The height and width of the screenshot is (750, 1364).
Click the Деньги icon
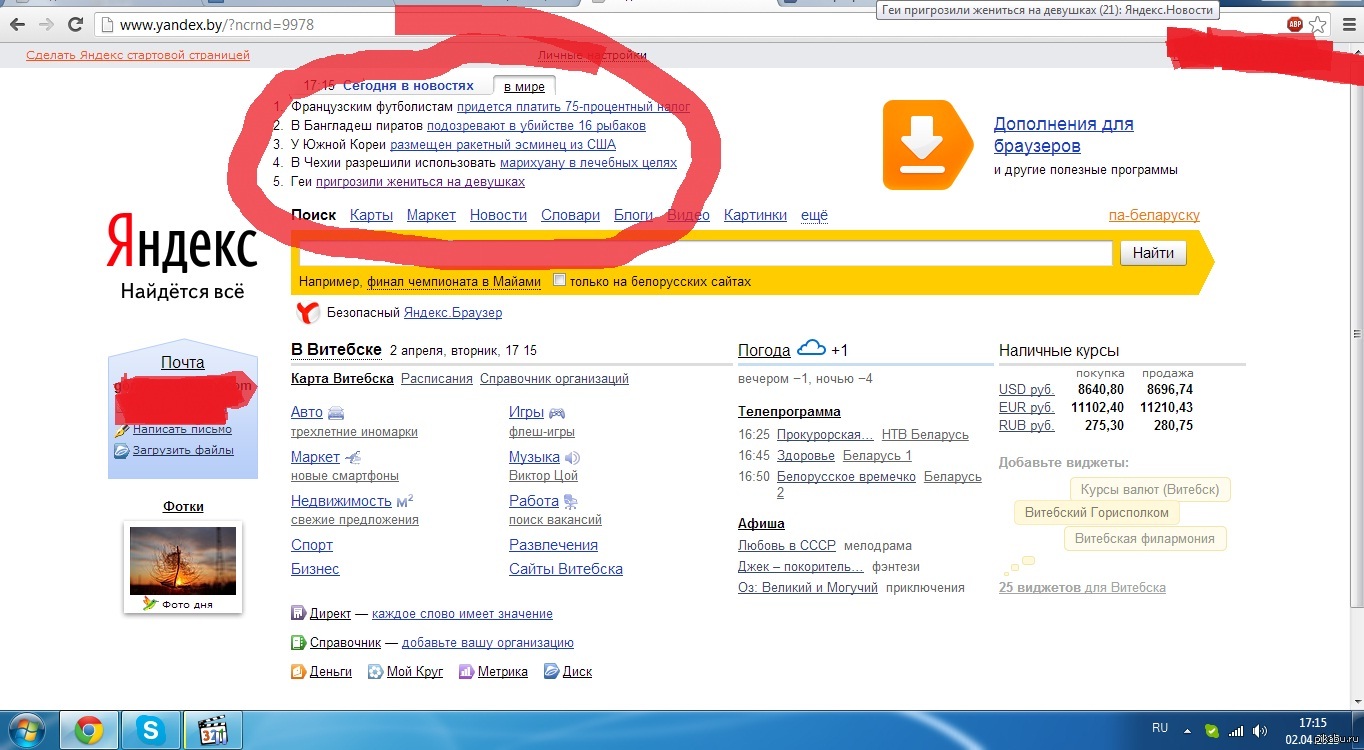pyautogui.click(x=298, y=672)
